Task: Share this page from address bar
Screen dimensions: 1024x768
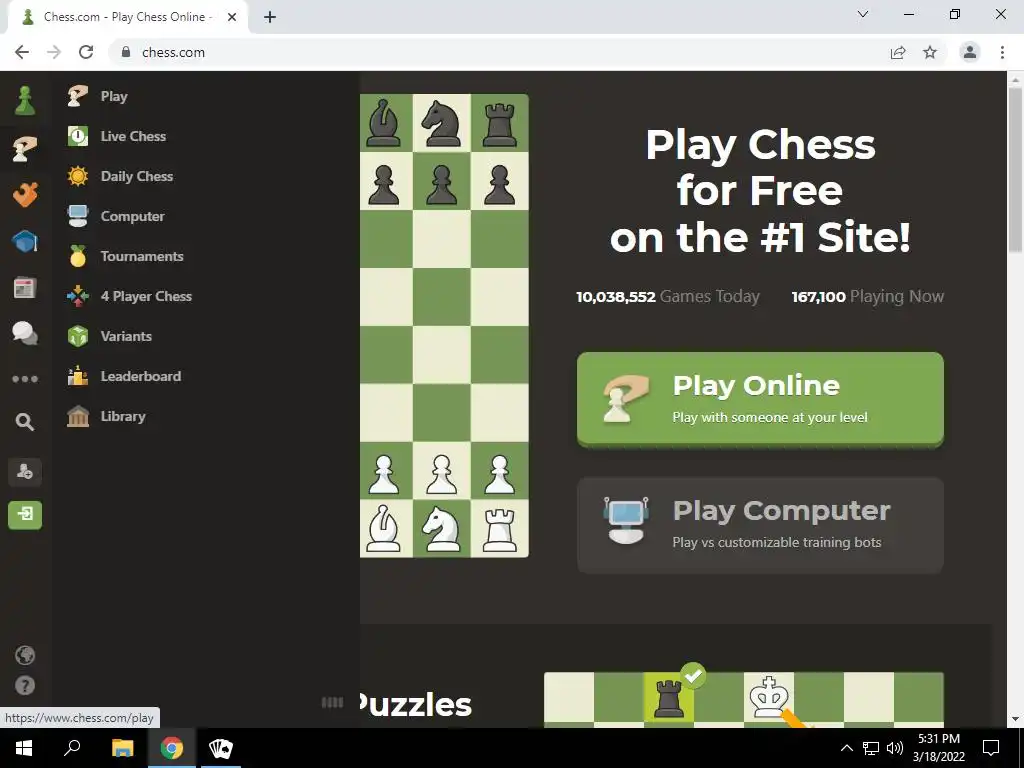Action: [898, 52]
